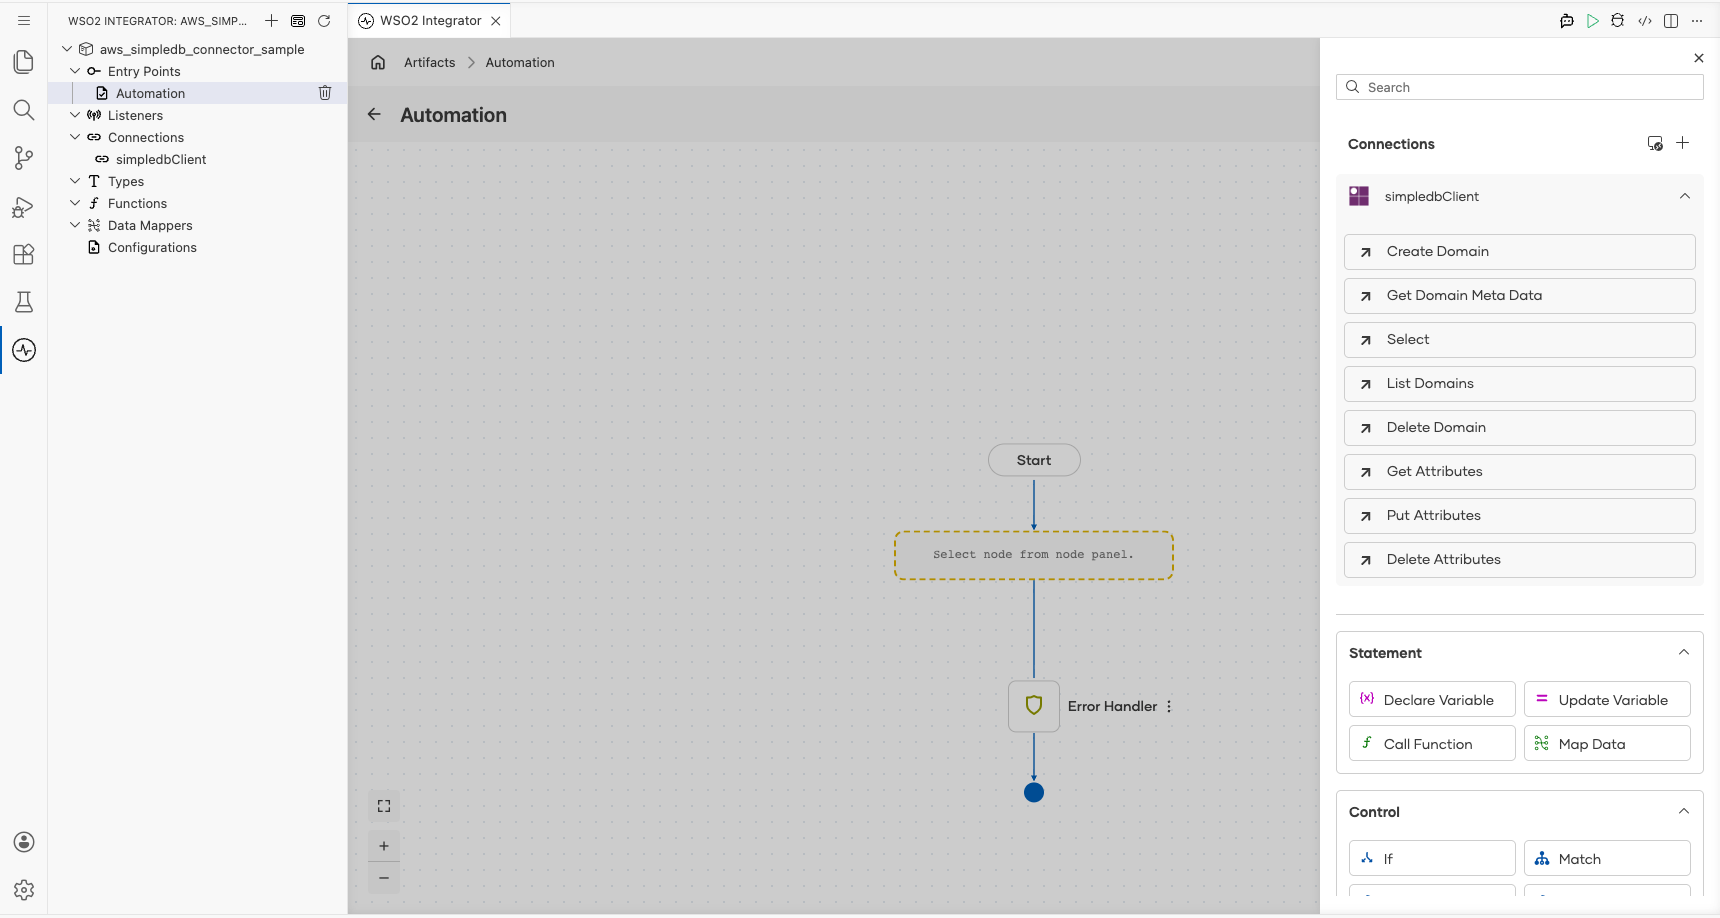The image size is (1720, 918).
Task: Open the Search sidebar icon
Action: (x=24, y=110)
